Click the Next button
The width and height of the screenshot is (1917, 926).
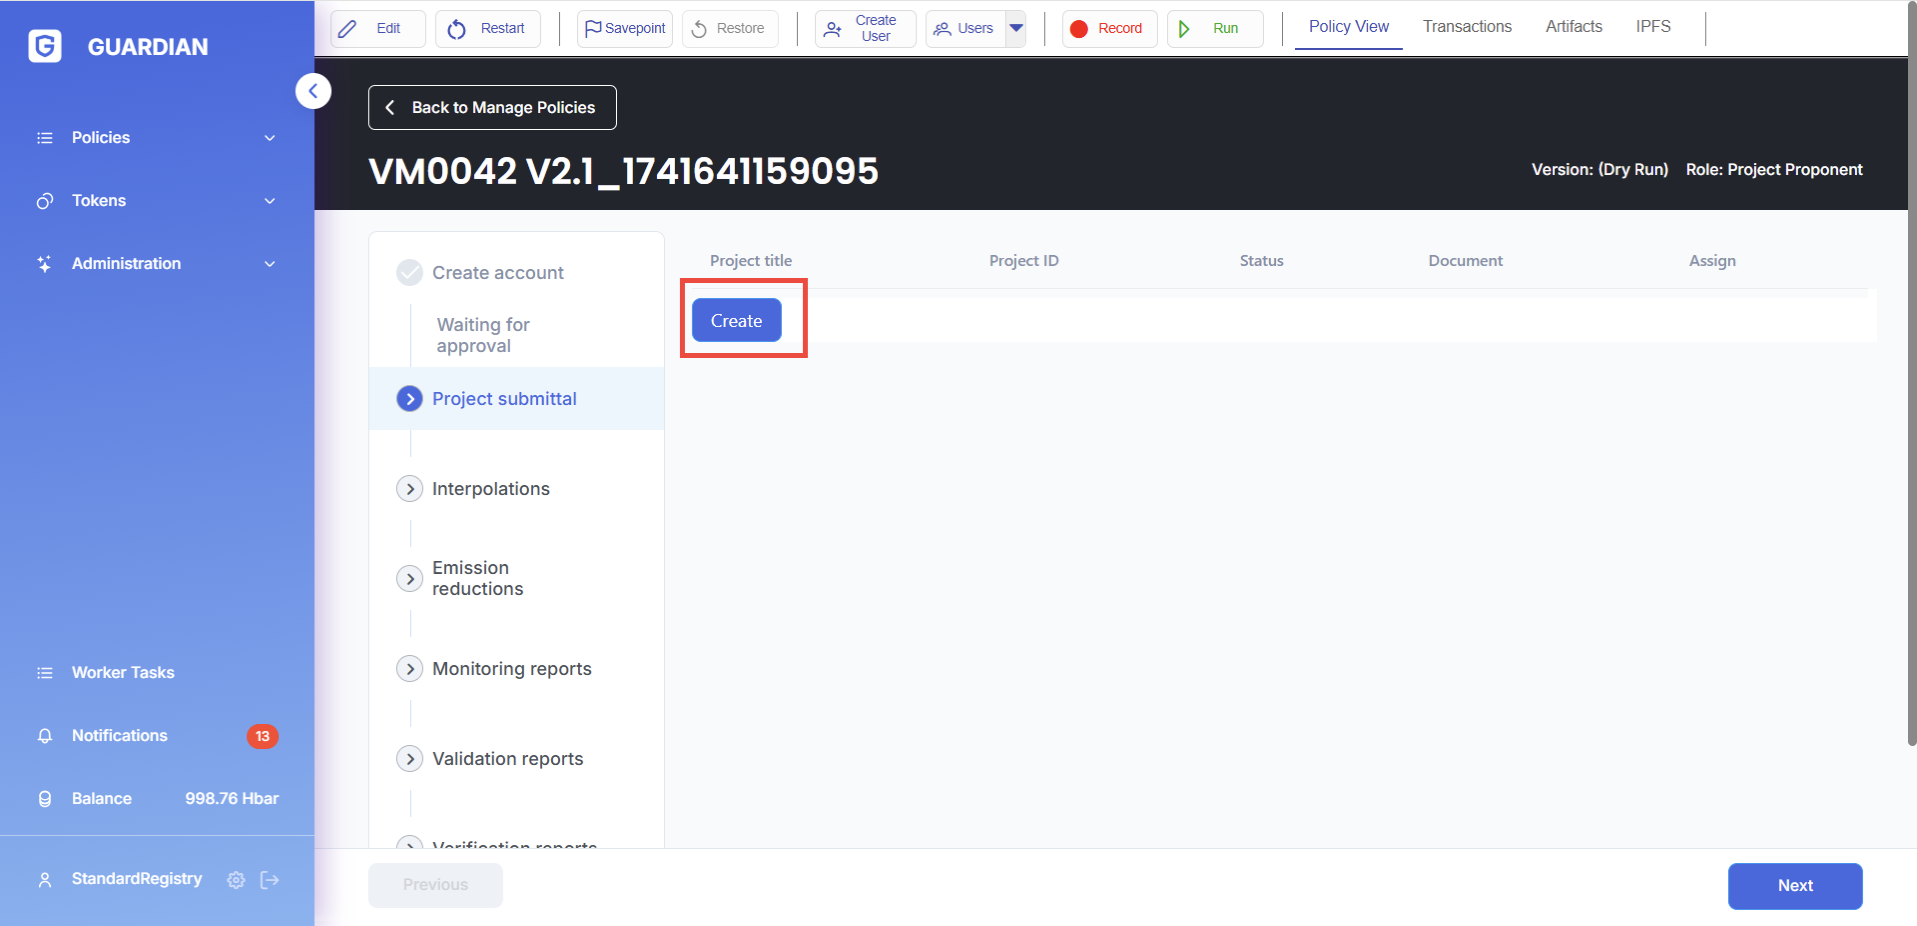click(x=1795, y=886)
